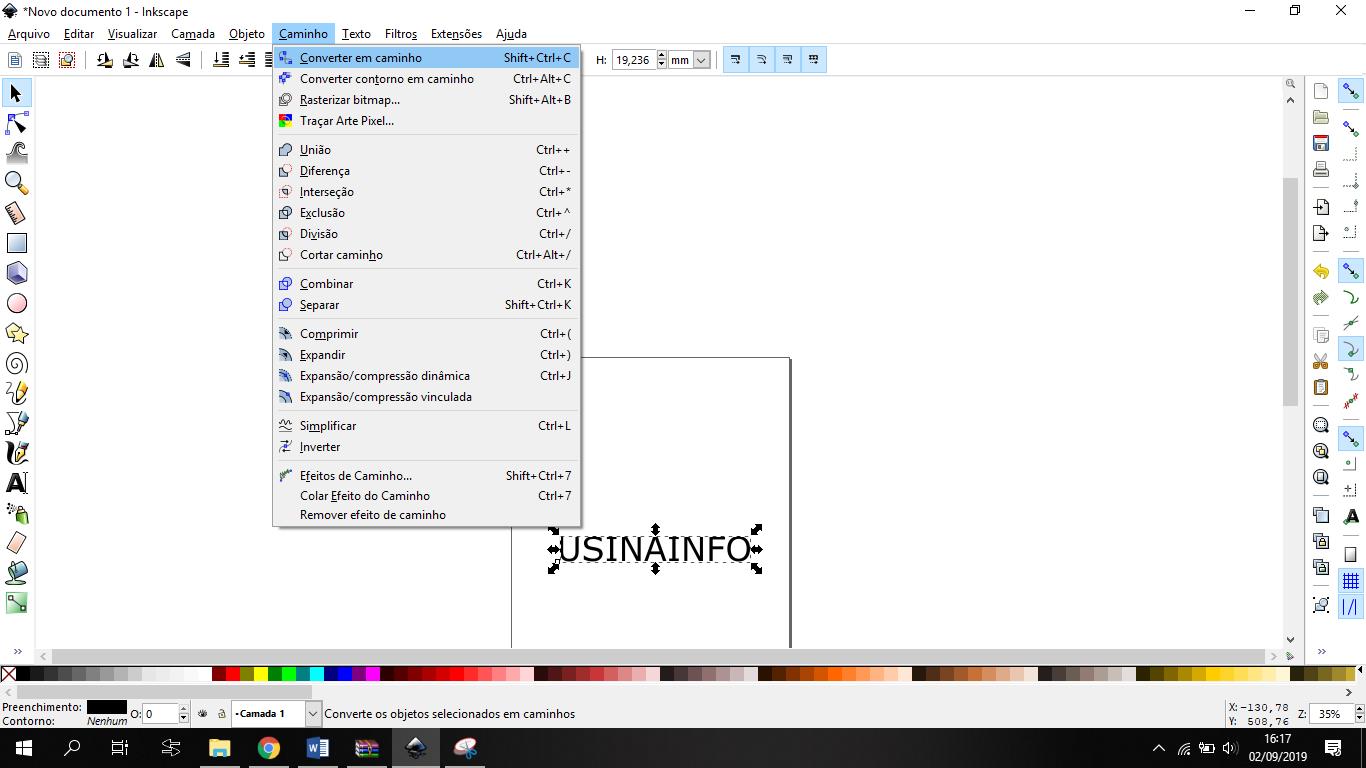Select the Ellipse circle tool

16,303
